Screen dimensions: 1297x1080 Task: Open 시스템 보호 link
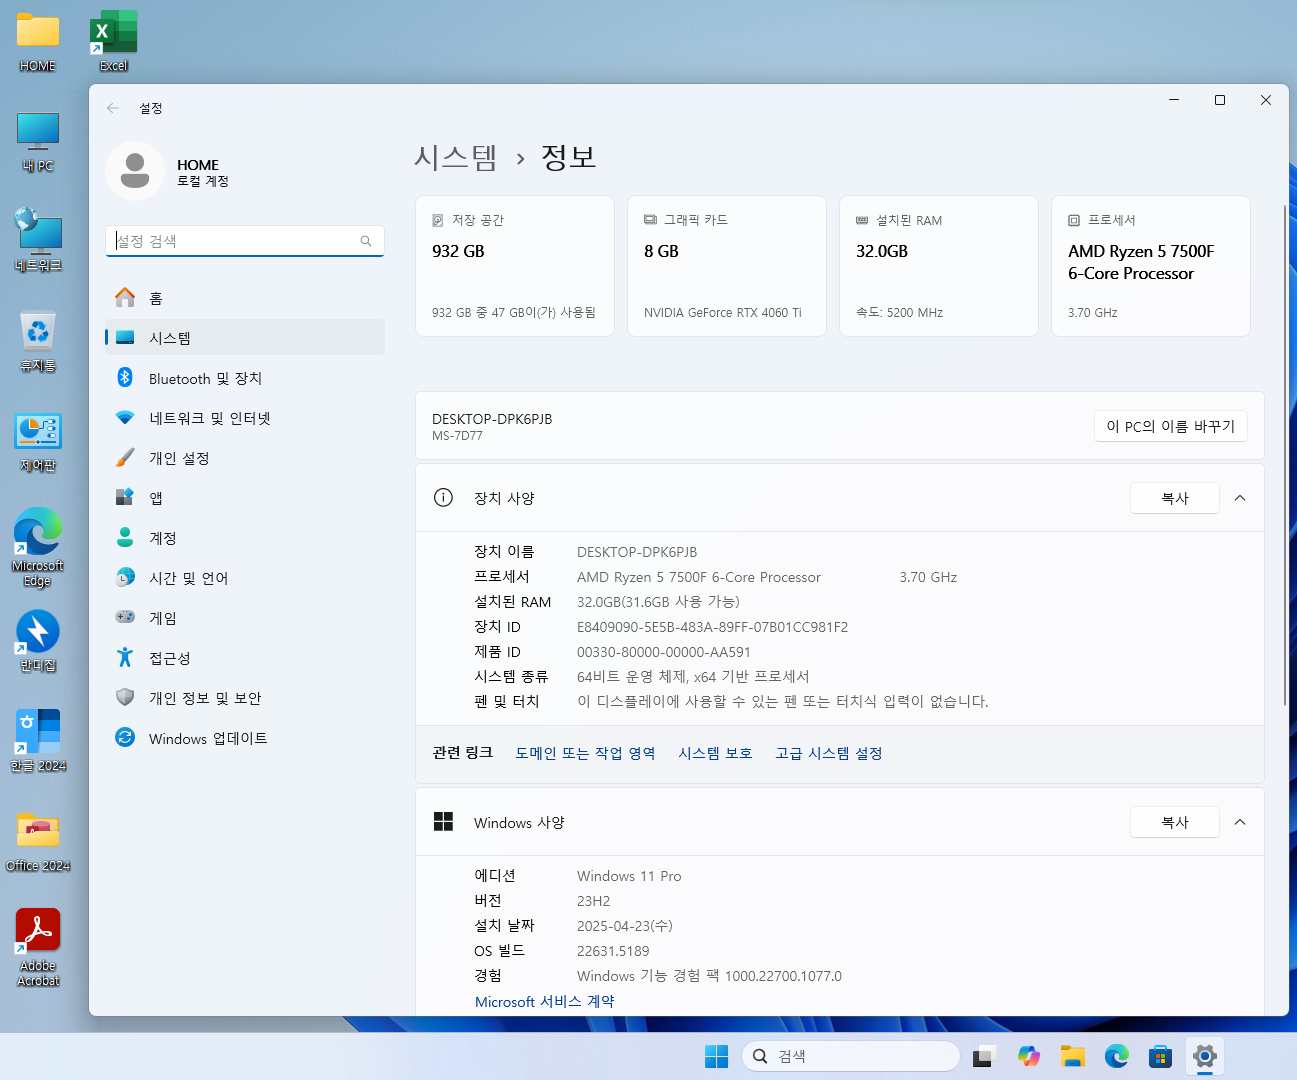click(x=715, y=753)
